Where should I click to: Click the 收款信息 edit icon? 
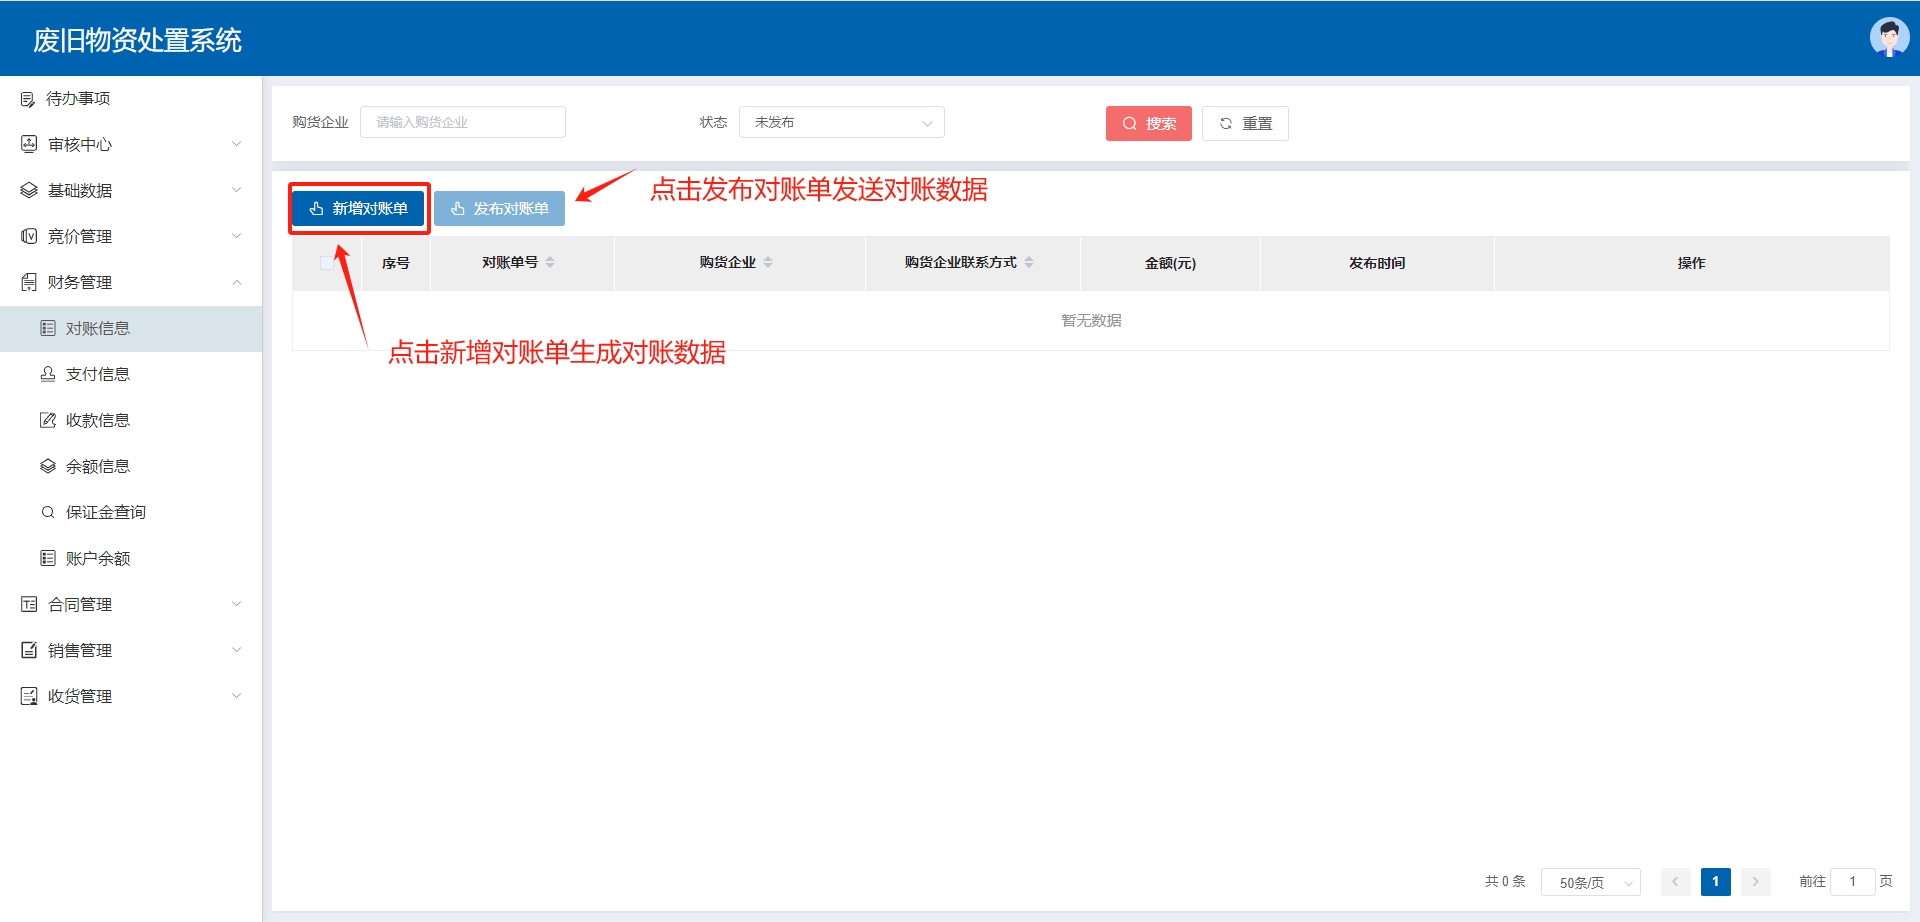[47, 420]
